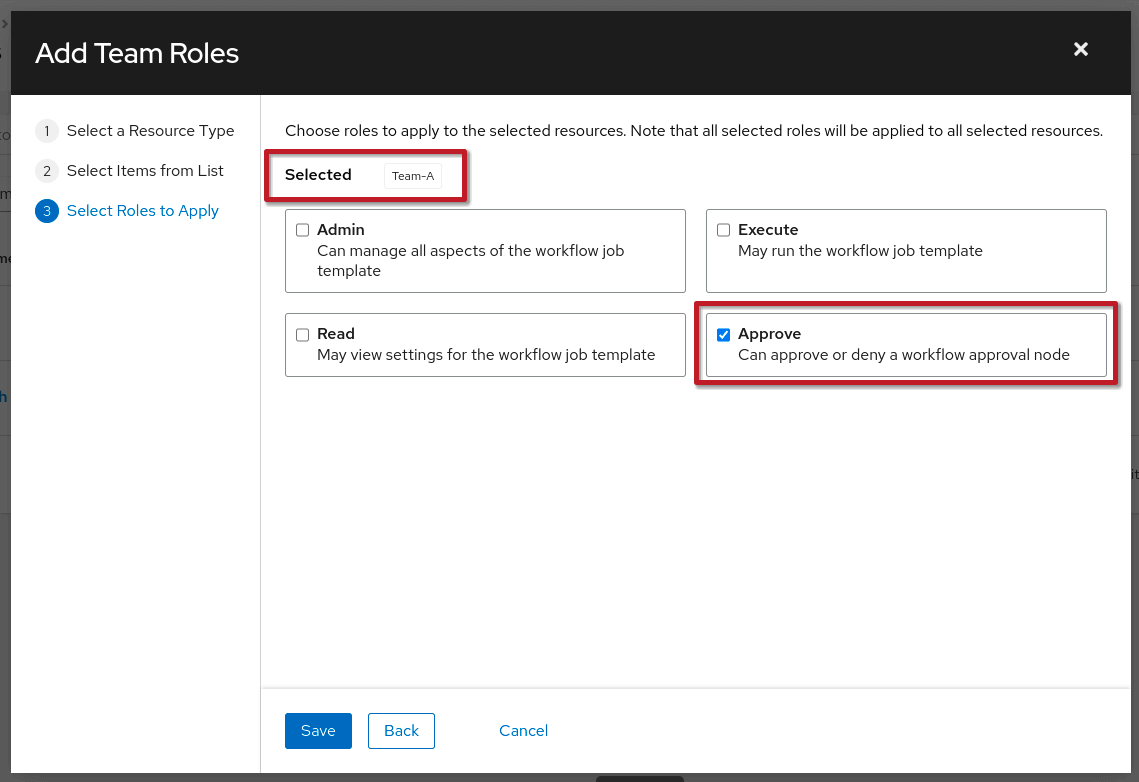Click the step 1 number badge
Screen dimensions: 1139x782
coord(46,131)
